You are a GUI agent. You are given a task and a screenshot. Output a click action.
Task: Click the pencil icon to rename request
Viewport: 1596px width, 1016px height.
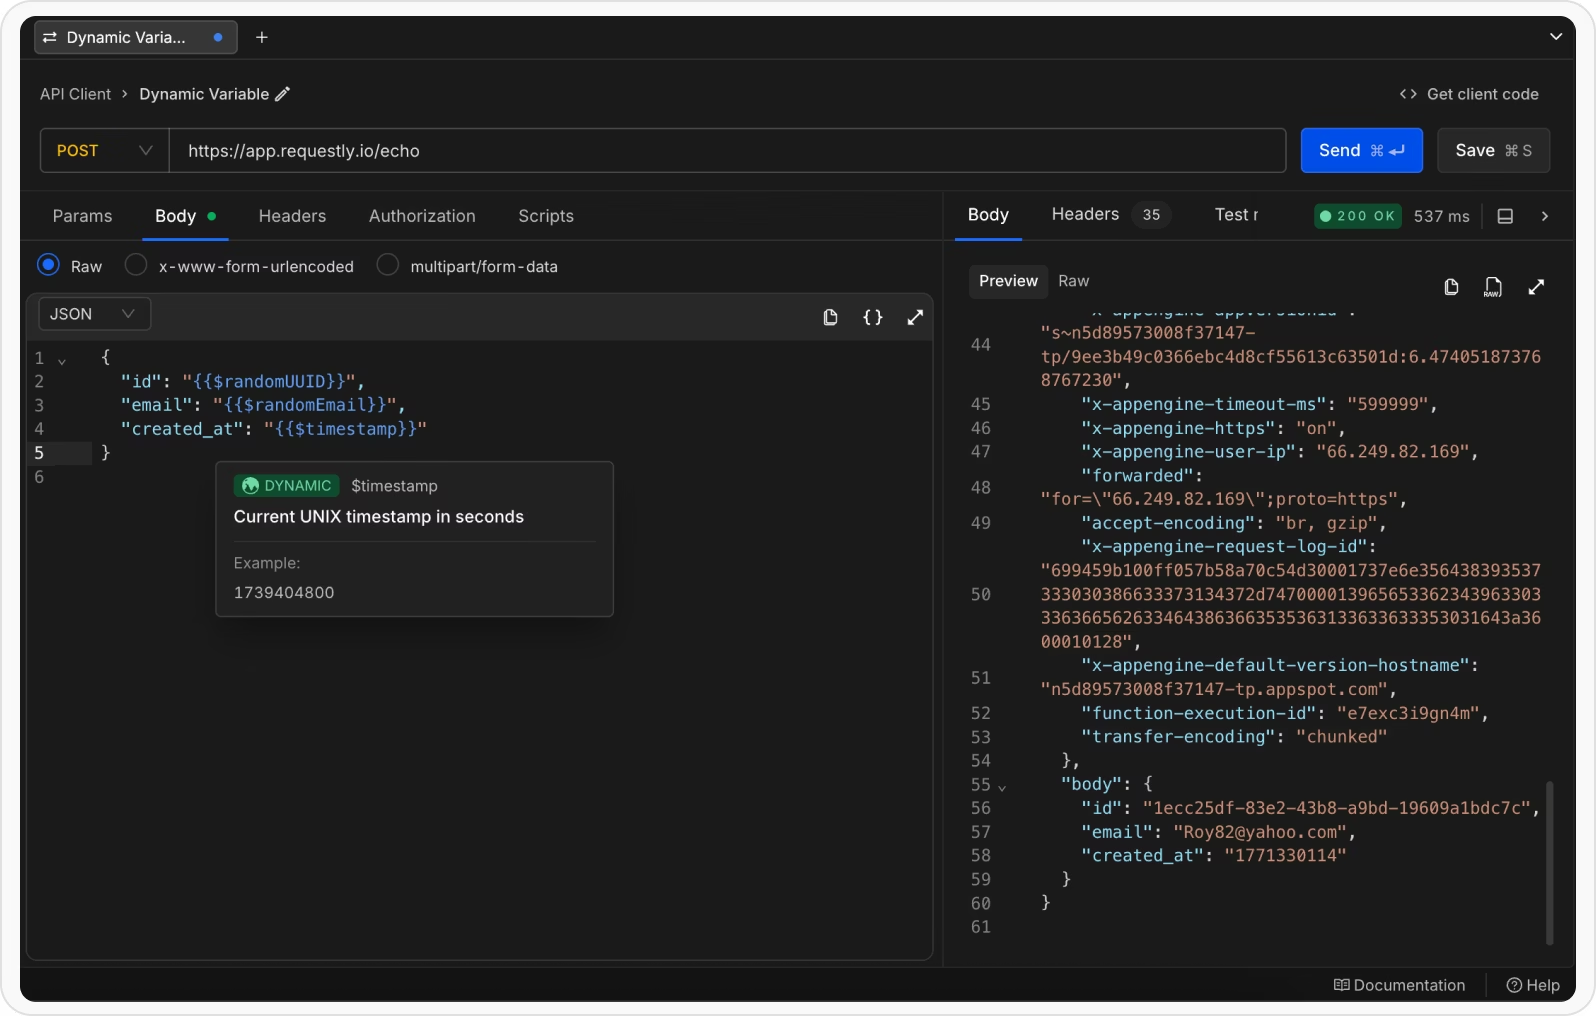click(283, 94)
